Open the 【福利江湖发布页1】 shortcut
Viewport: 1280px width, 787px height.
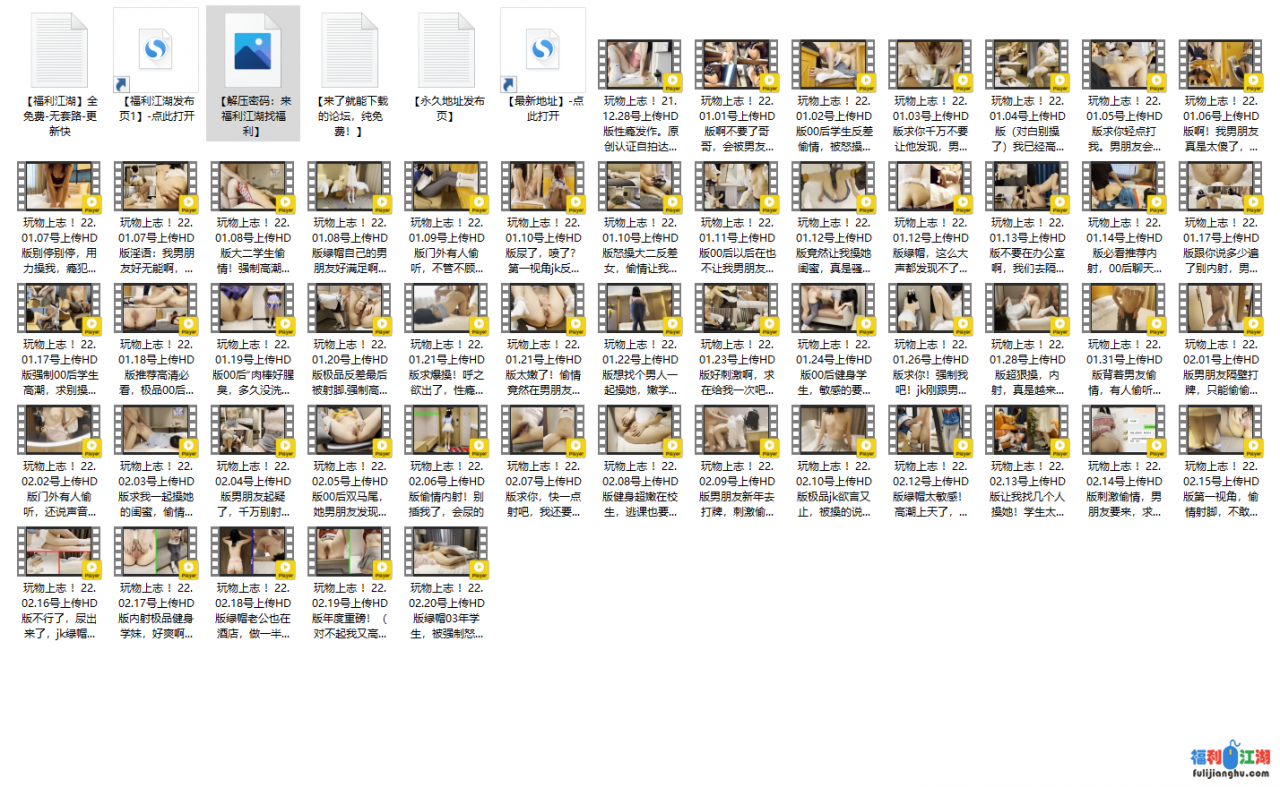pos(155,51)
